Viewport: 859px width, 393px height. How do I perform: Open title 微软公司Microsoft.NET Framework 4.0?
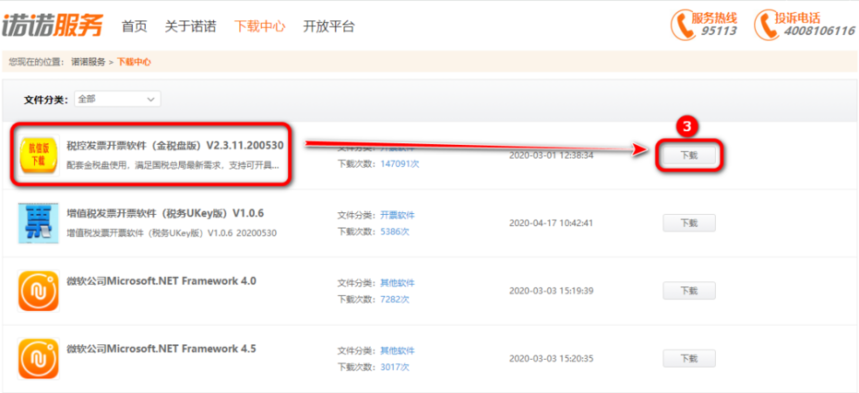click(161, 281)
